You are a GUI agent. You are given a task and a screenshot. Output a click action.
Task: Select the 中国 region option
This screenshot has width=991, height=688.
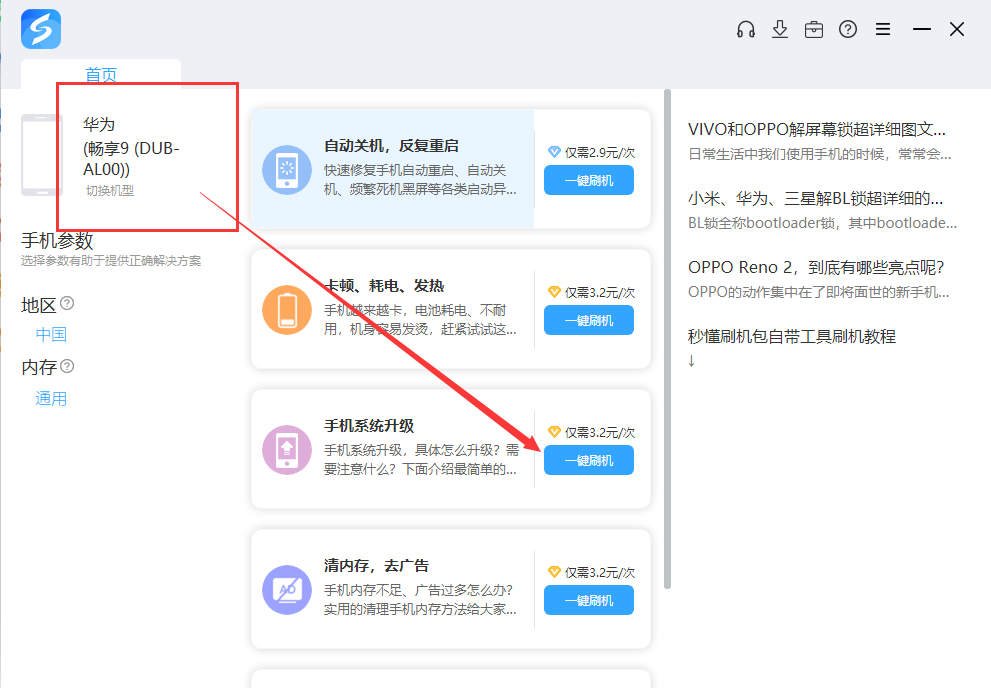point(51,334)
